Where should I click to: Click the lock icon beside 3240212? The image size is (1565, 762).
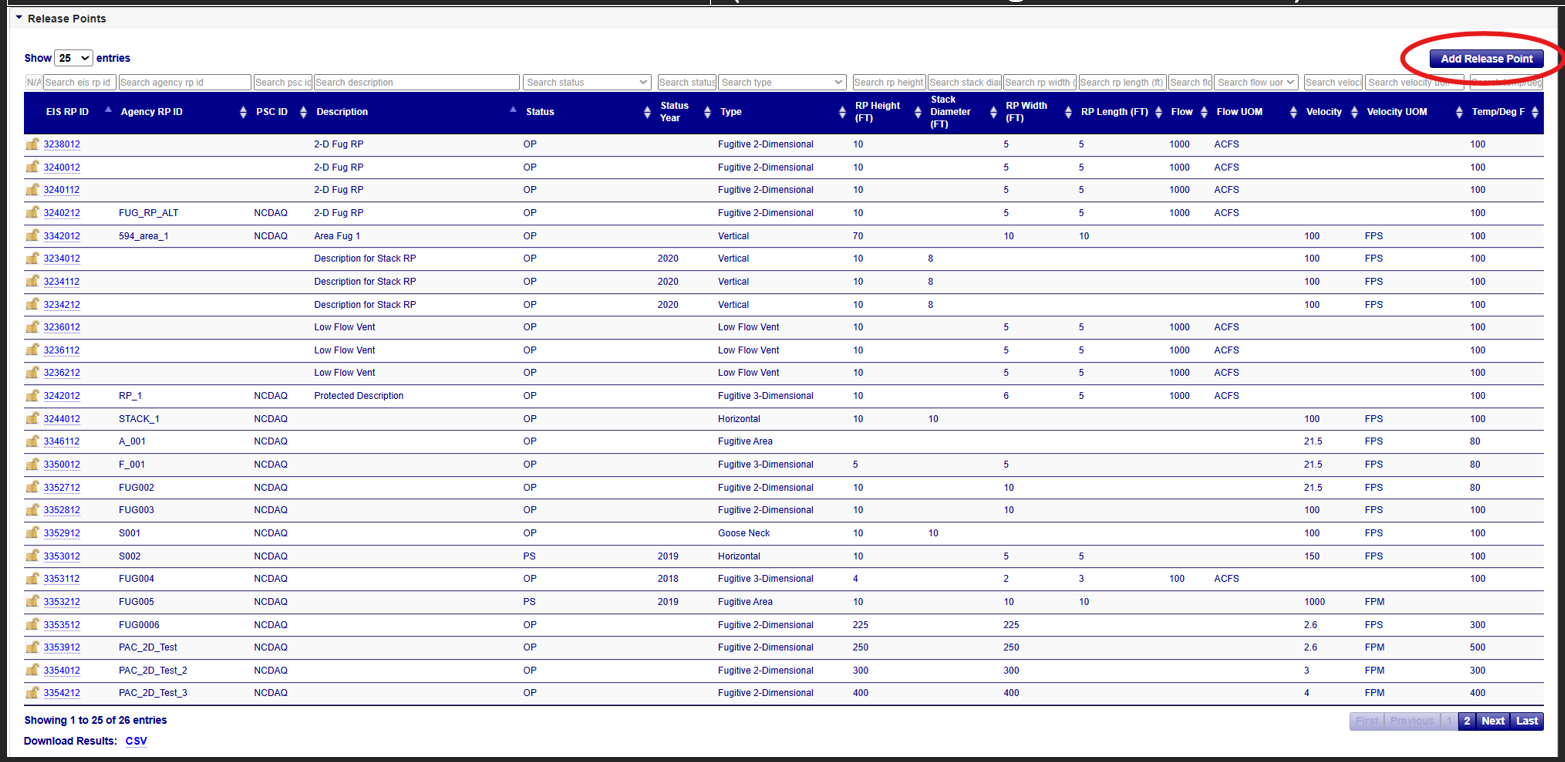[32, 212]
